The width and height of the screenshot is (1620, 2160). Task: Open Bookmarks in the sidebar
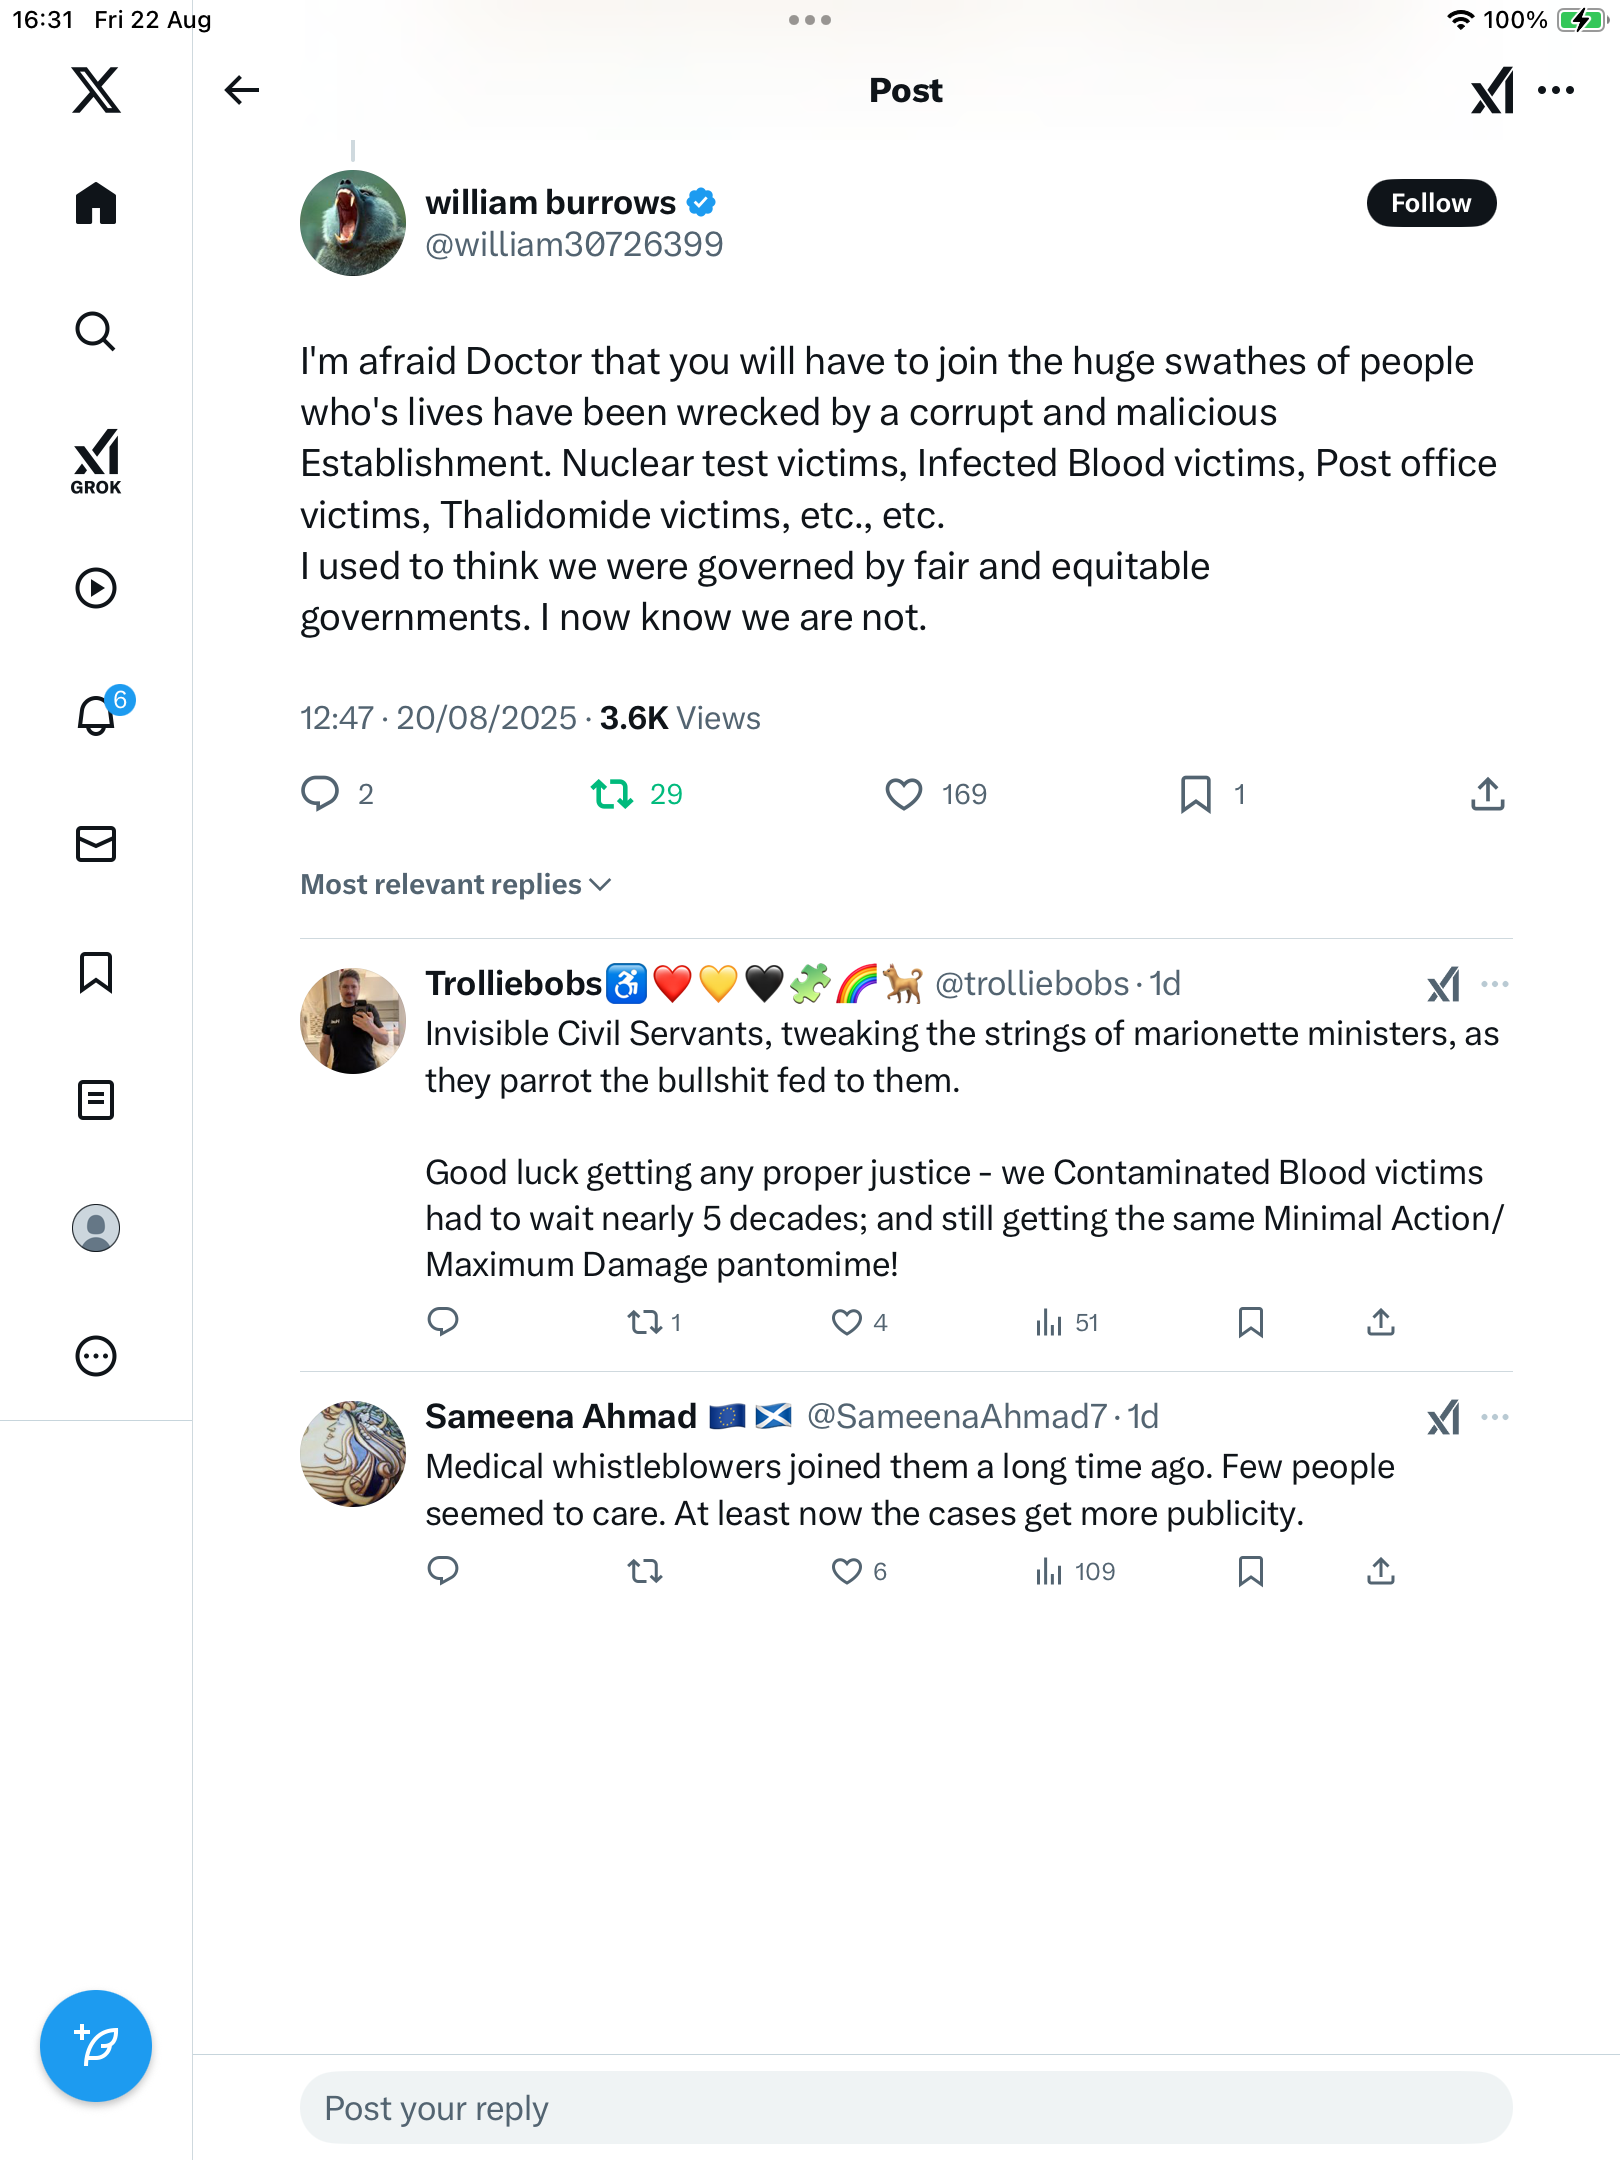tap(96, 972)
